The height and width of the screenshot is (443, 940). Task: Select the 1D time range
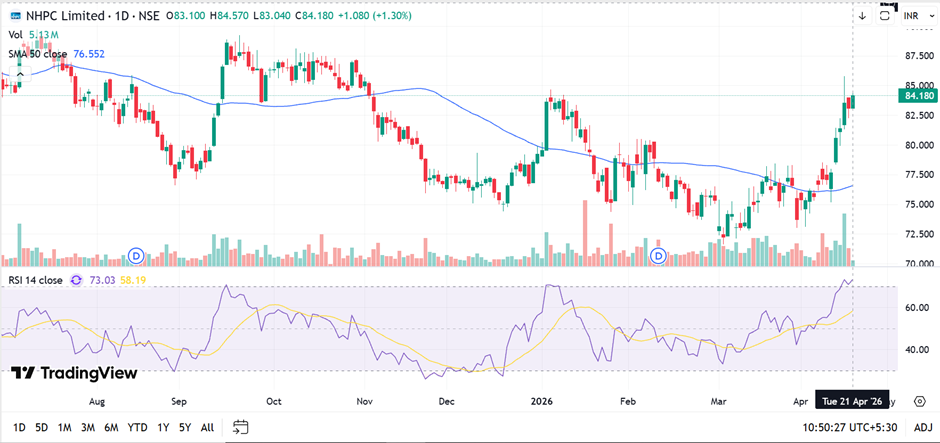[19, 427]
